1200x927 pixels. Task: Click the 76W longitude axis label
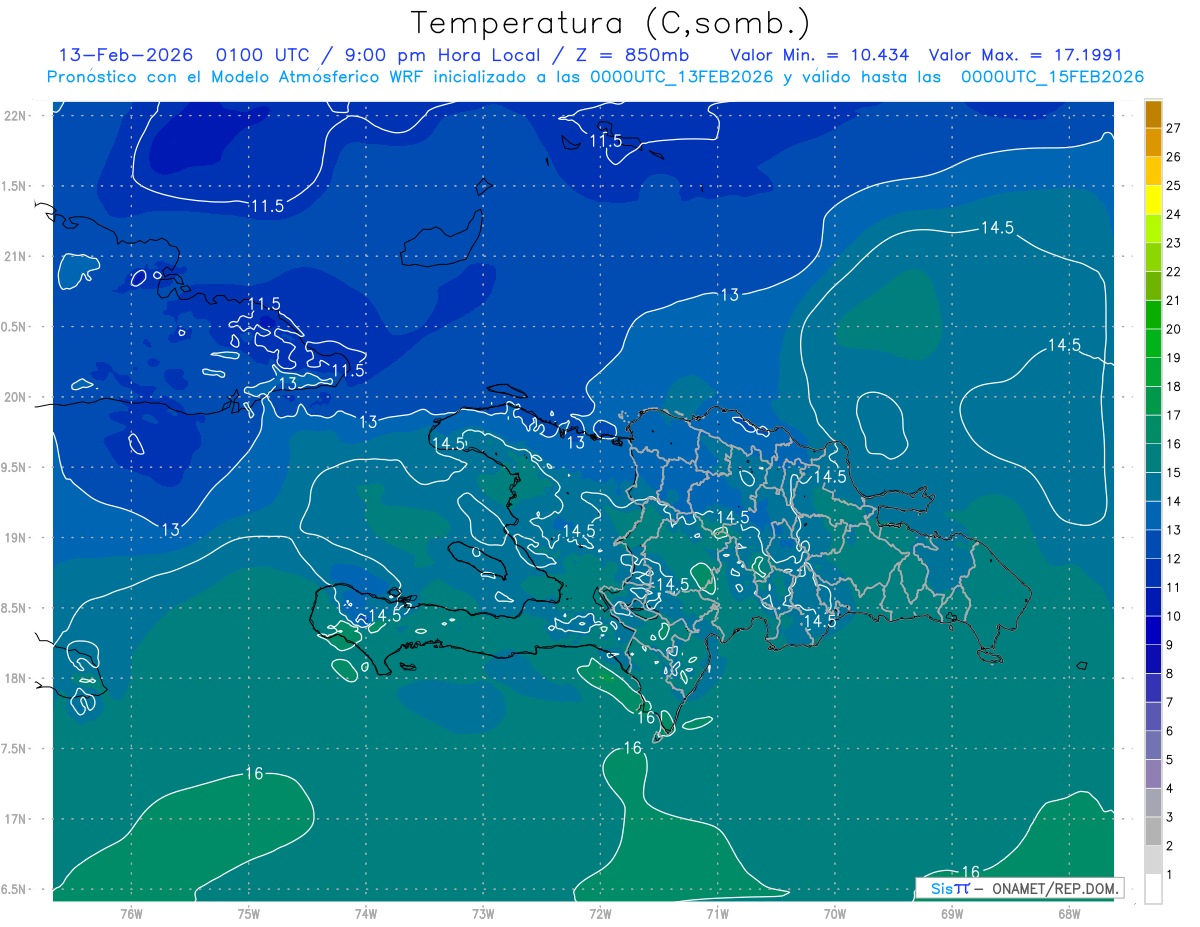131,913
